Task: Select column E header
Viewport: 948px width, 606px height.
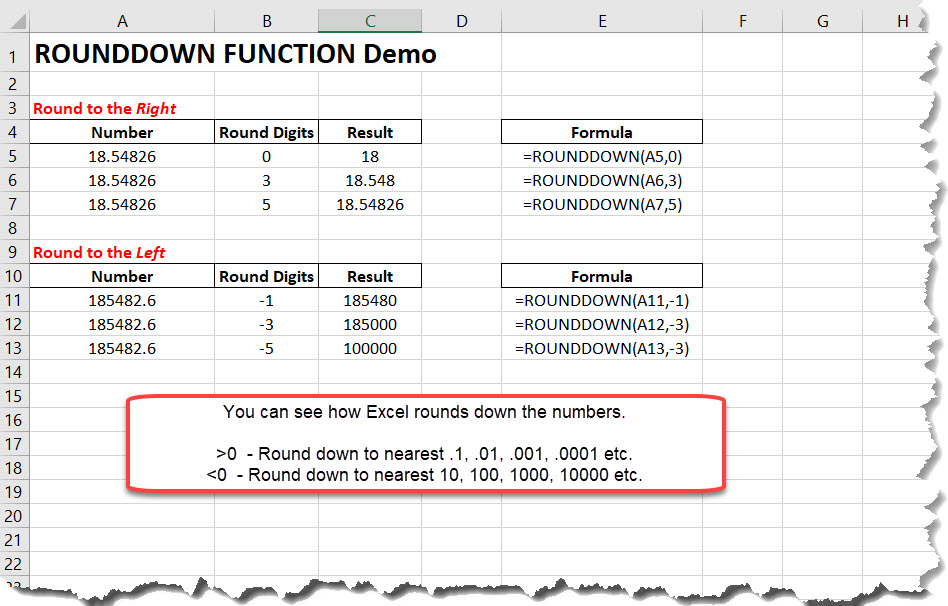Action: [602, 21]
